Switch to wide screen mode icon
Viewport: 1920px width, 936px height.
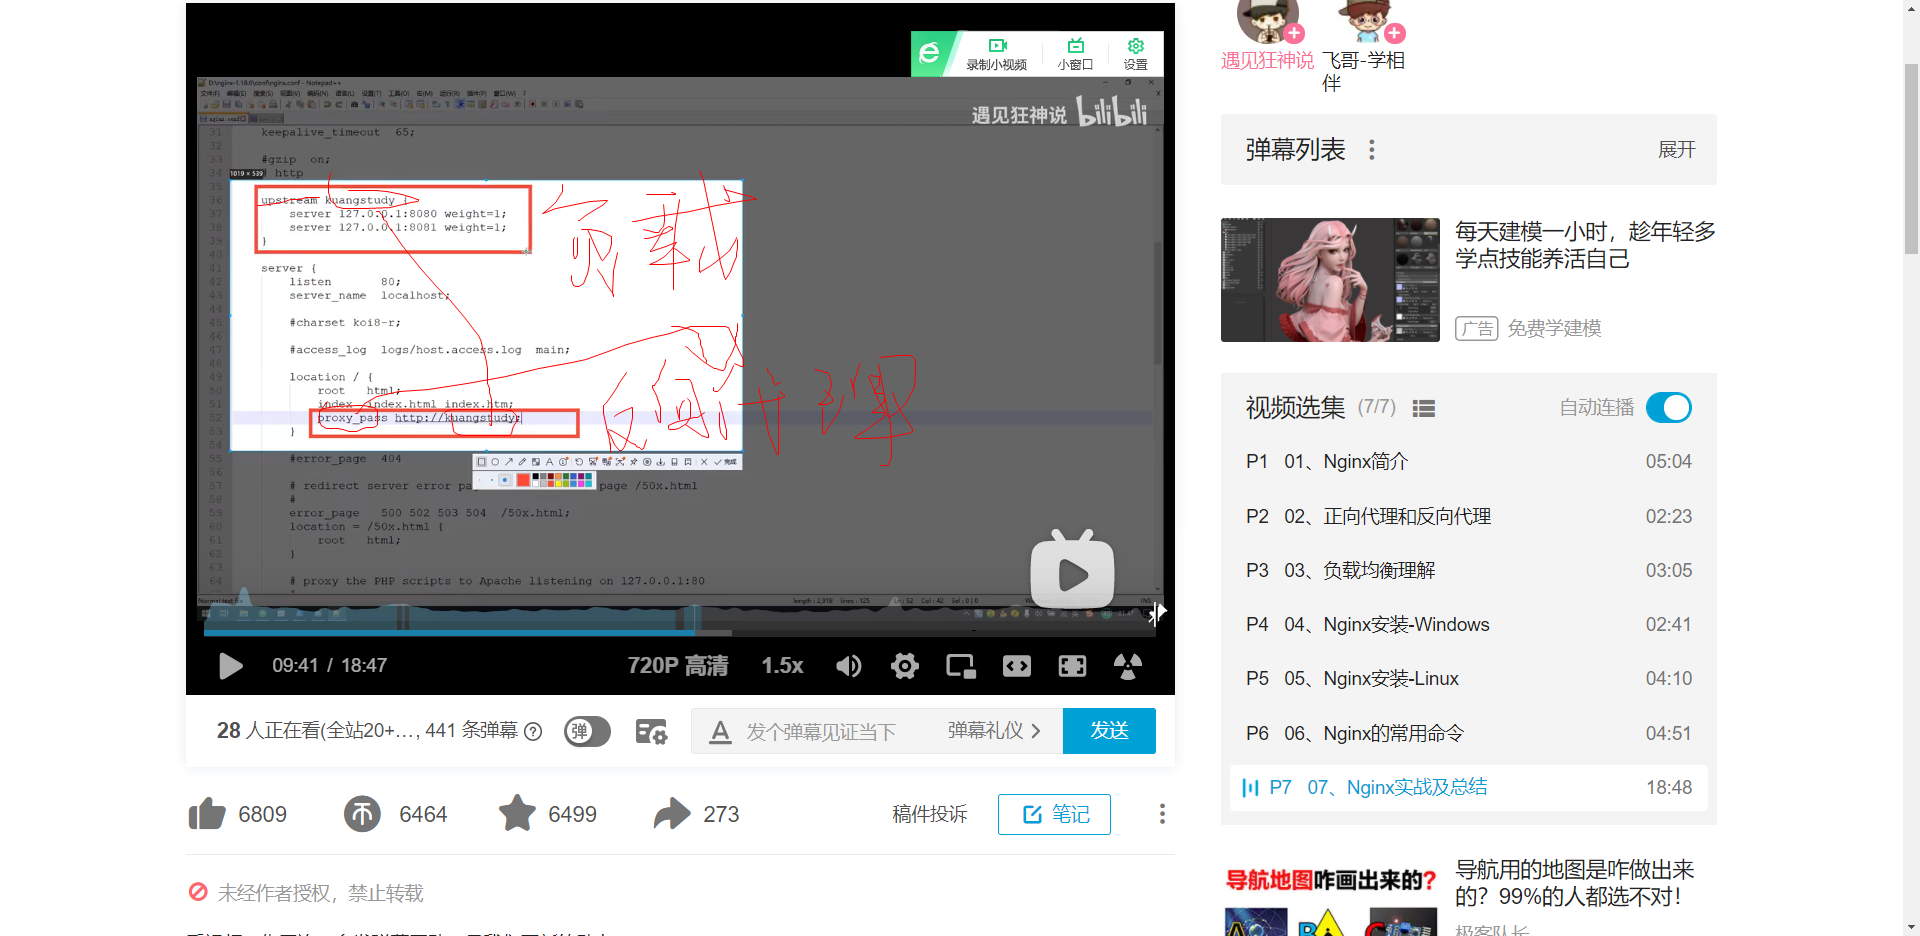point(1017,666)
